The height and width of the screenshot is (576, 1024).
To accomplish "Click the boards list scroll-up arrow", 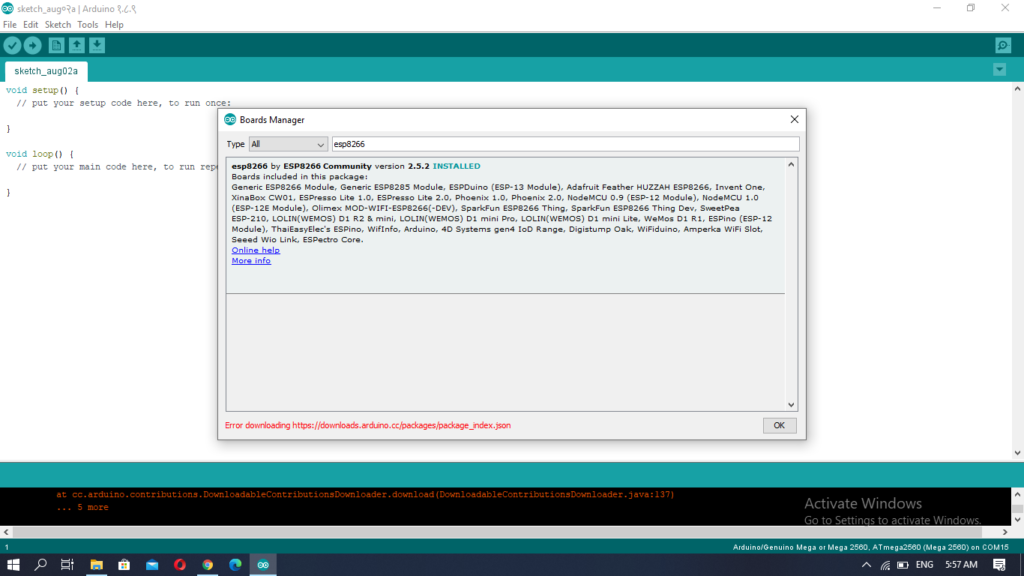I will pos(791,165).
